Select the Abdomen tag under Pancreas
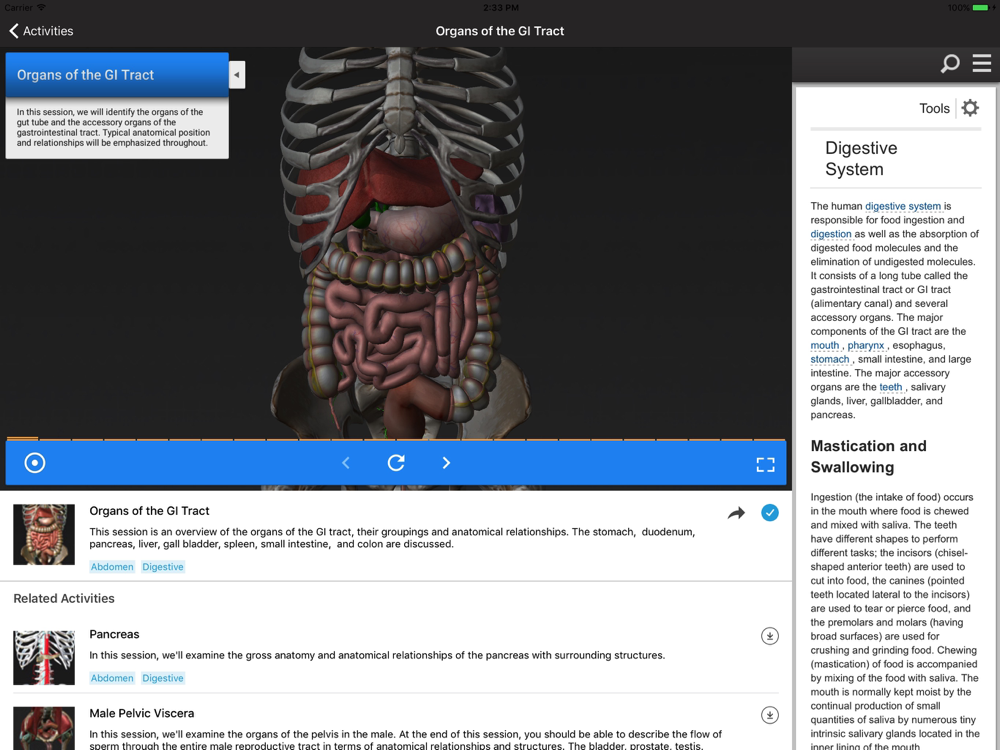1000x750 pixels. click(112, 678)
